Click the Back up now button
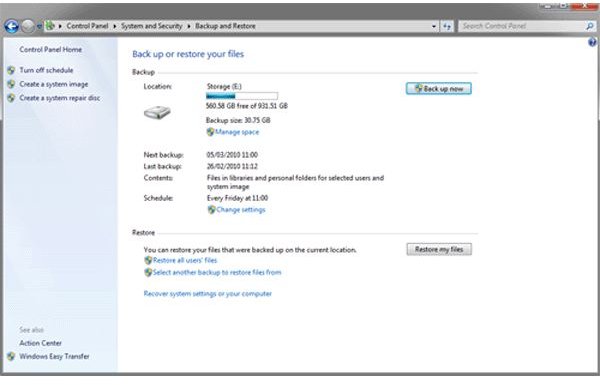600x385 pixels. click(439, 88)
